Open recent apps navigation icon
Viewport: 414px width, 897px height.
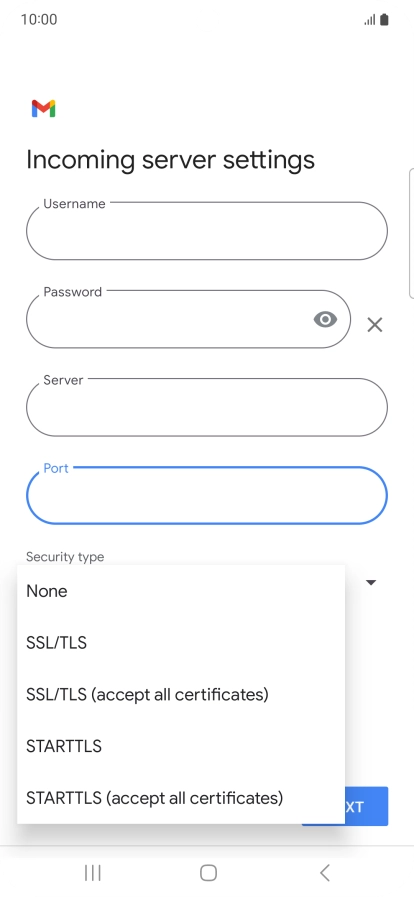click(93, 872)
